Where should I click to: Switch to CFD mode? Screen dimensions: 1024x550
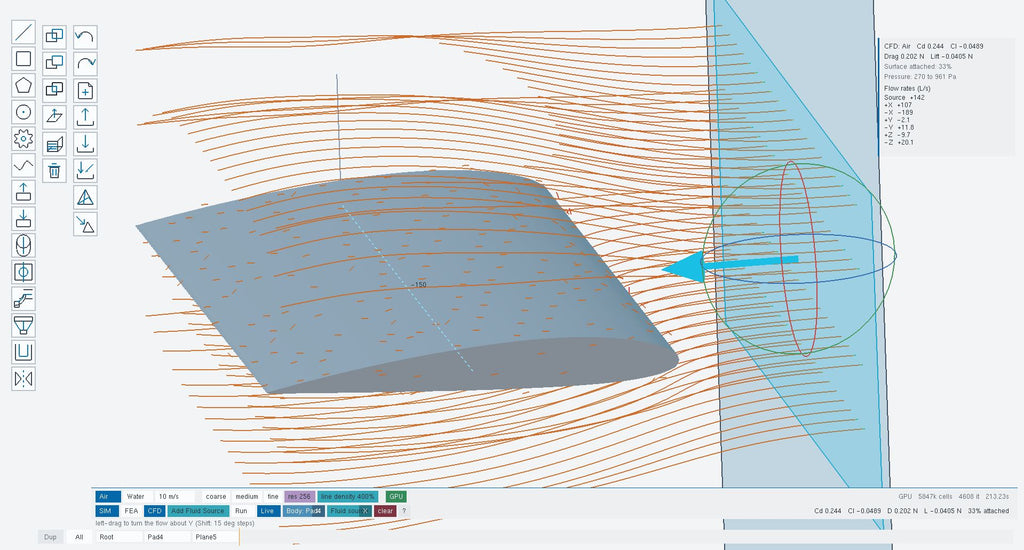click(155, 511)
